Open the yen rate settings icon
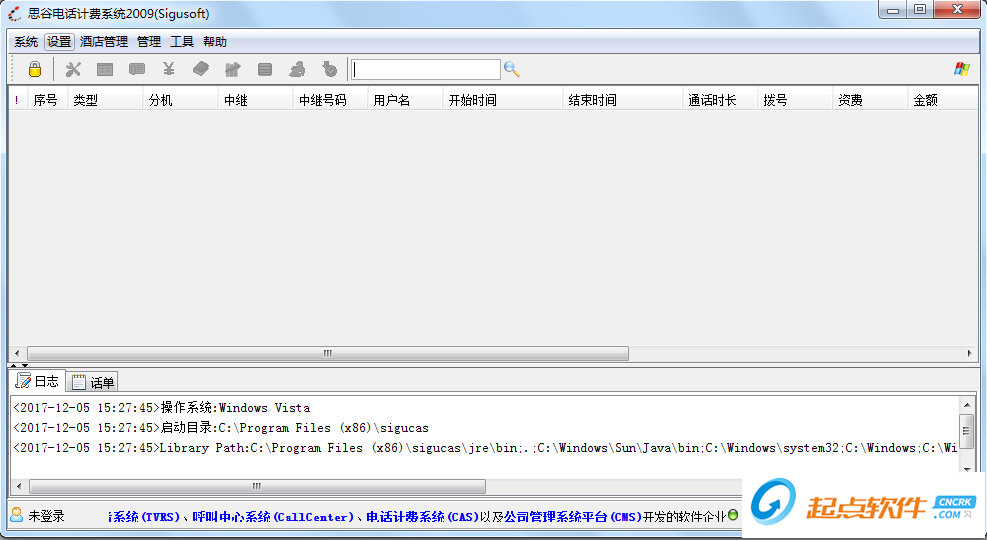 pyautogui.click(x=169, y=69)
